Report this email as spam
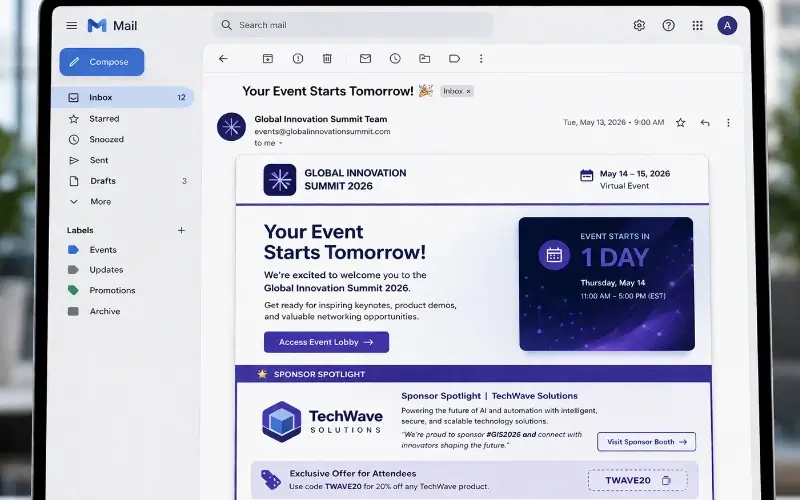This screenshot has width=800, height=500. coord(298,59)
